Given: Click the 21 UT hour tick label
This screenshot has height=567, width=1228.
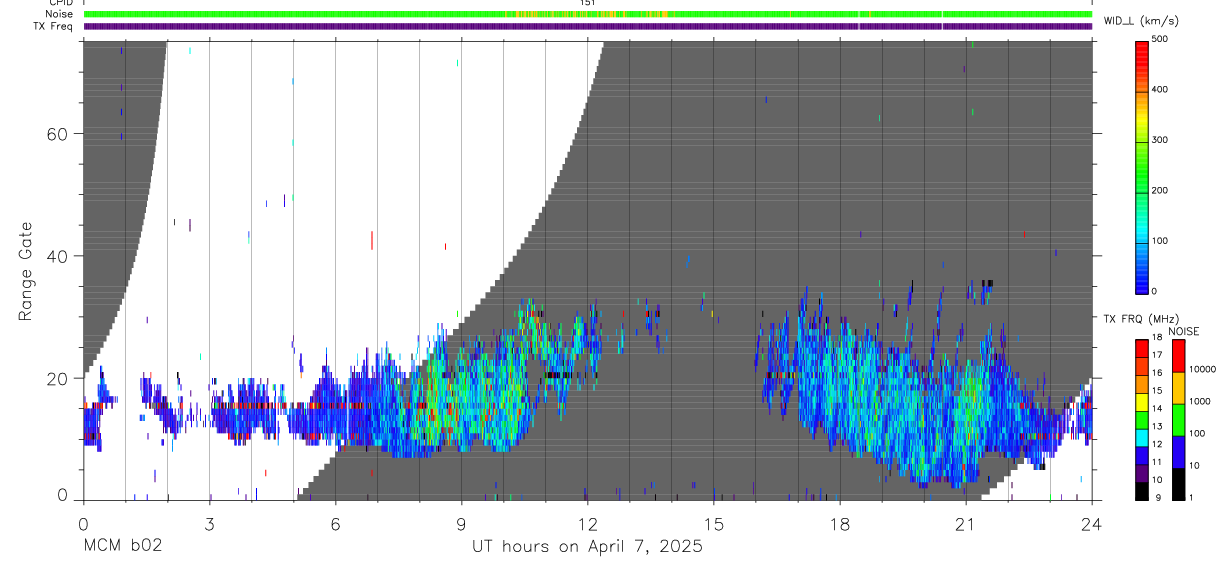Looking at the screenshot, I should coord(965,523).
